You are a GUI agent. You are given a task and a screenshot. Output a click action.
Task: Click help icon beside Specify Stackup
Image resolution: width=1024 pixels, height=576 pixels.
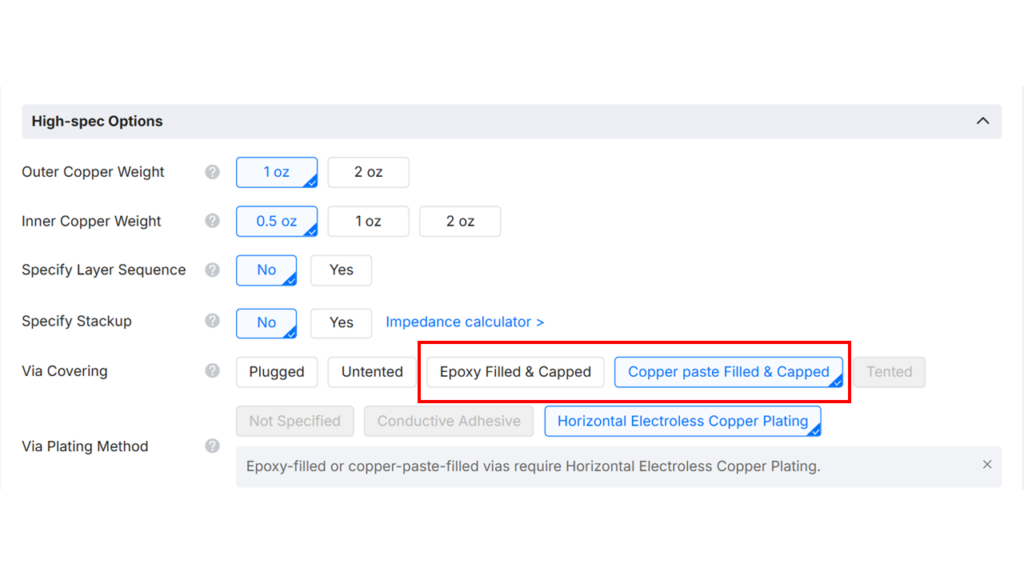(x=212, y=321)
